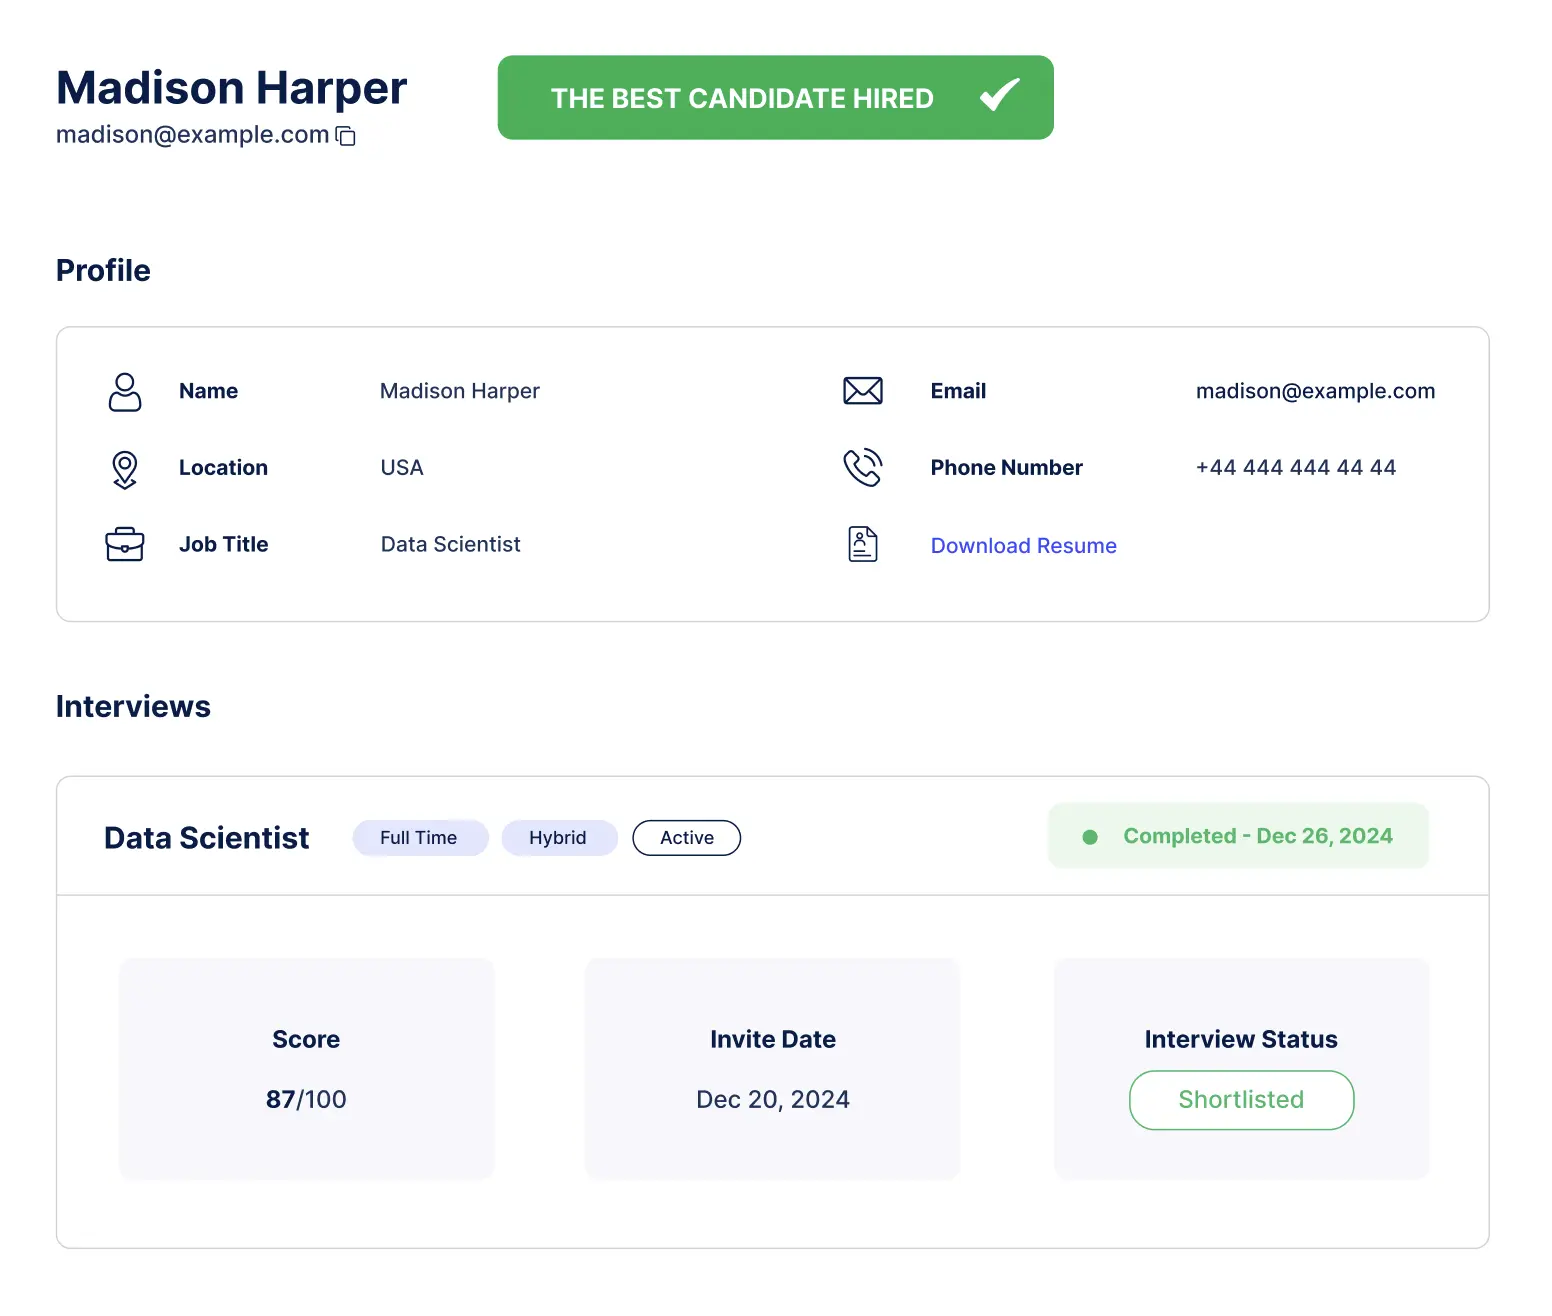Open the Profile section
The height and width of the screenshot is (1316, 1552).
103,270
